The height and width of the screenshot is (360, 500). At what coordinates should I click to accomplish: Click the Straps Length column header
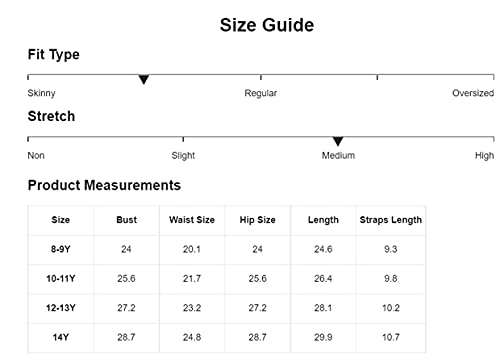coord(391,220)
